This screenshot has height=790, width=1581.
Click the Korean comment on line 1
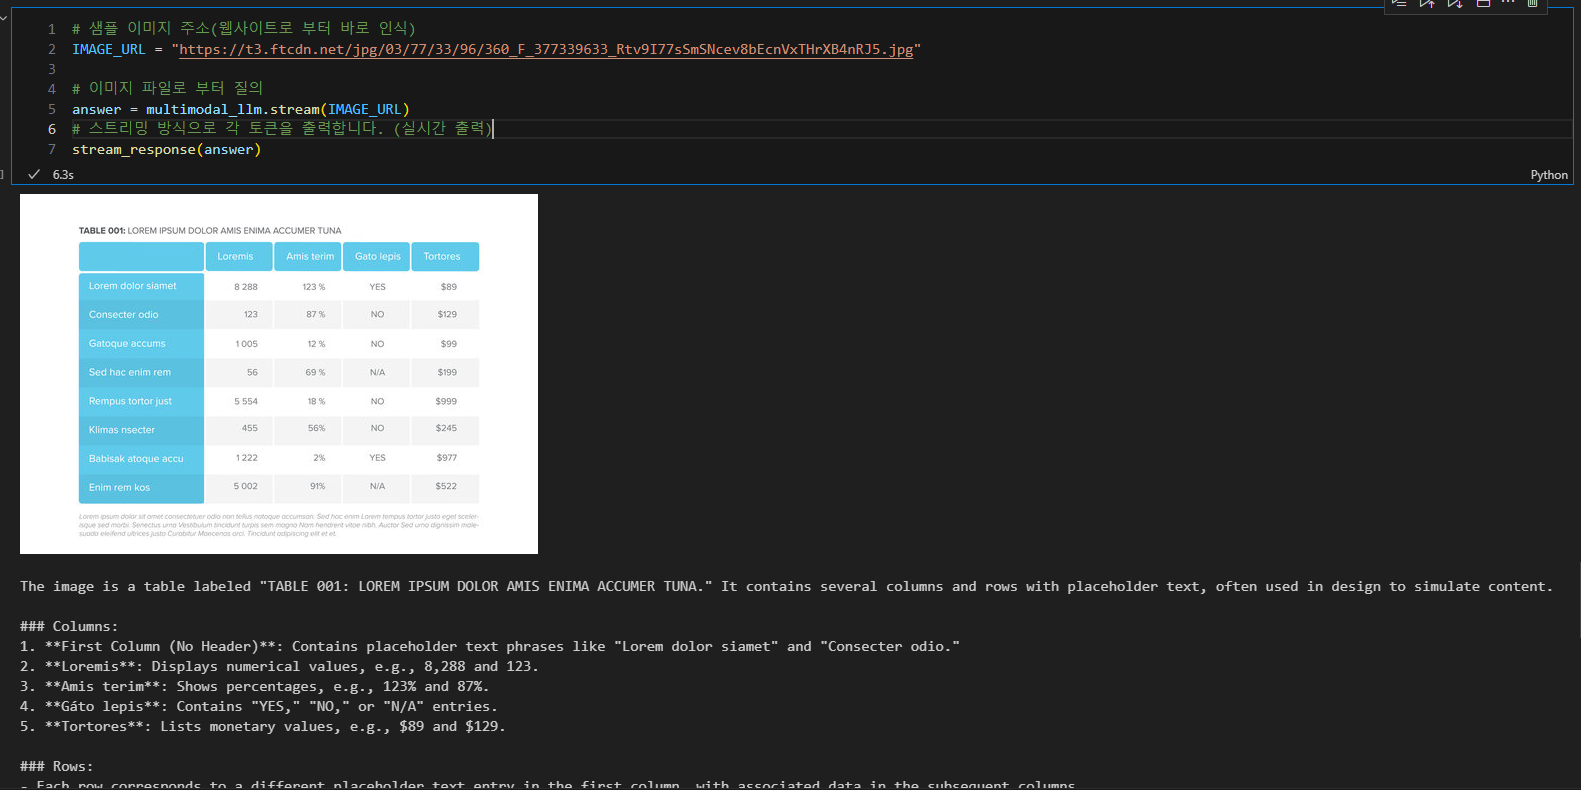tap(243, 28)
